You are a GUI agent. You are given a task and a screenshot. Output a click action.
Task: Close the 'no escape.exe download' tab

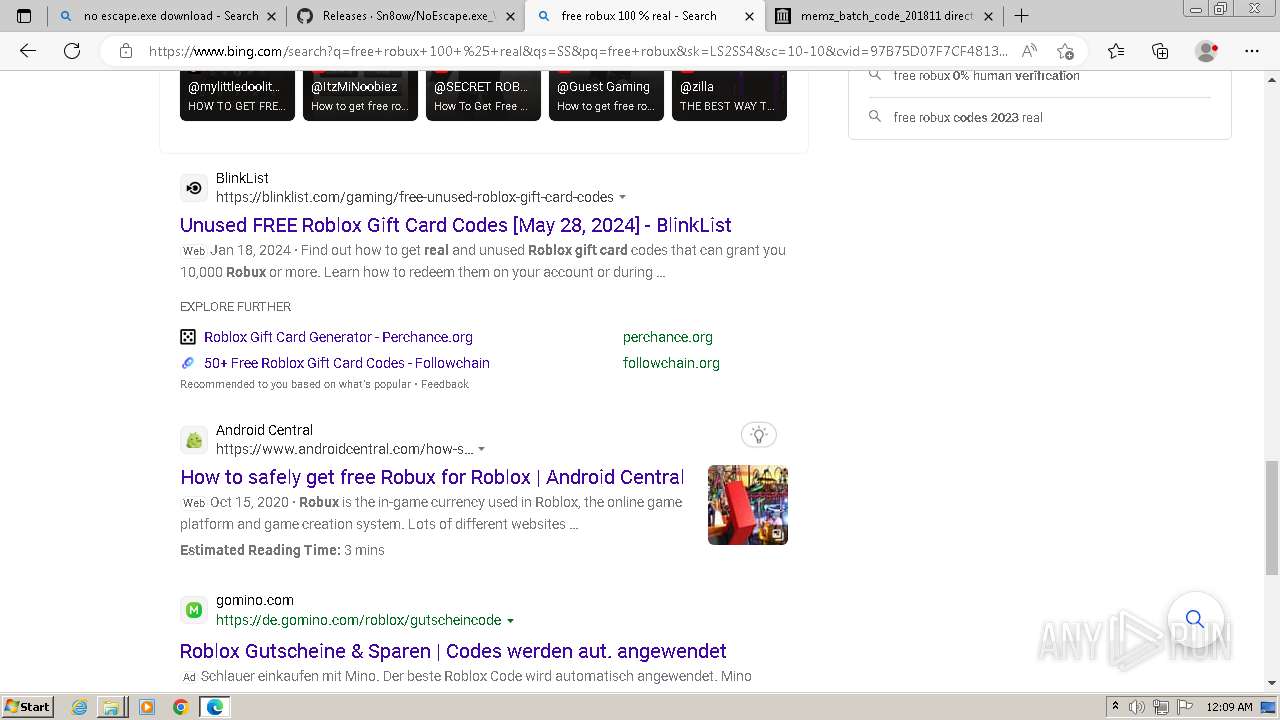click(271, 16)
